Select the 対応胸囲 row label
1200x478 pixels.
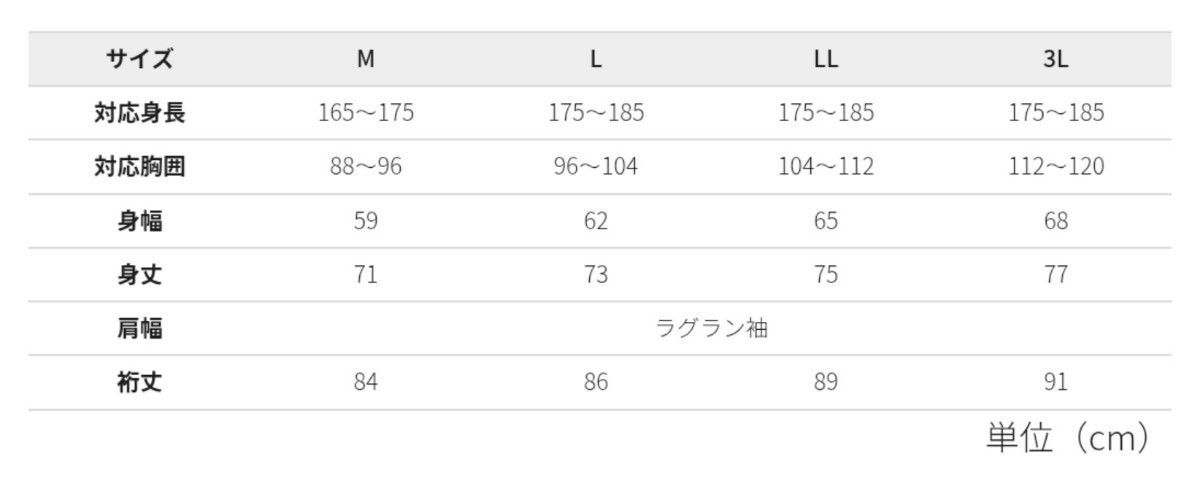click(140, 167)
